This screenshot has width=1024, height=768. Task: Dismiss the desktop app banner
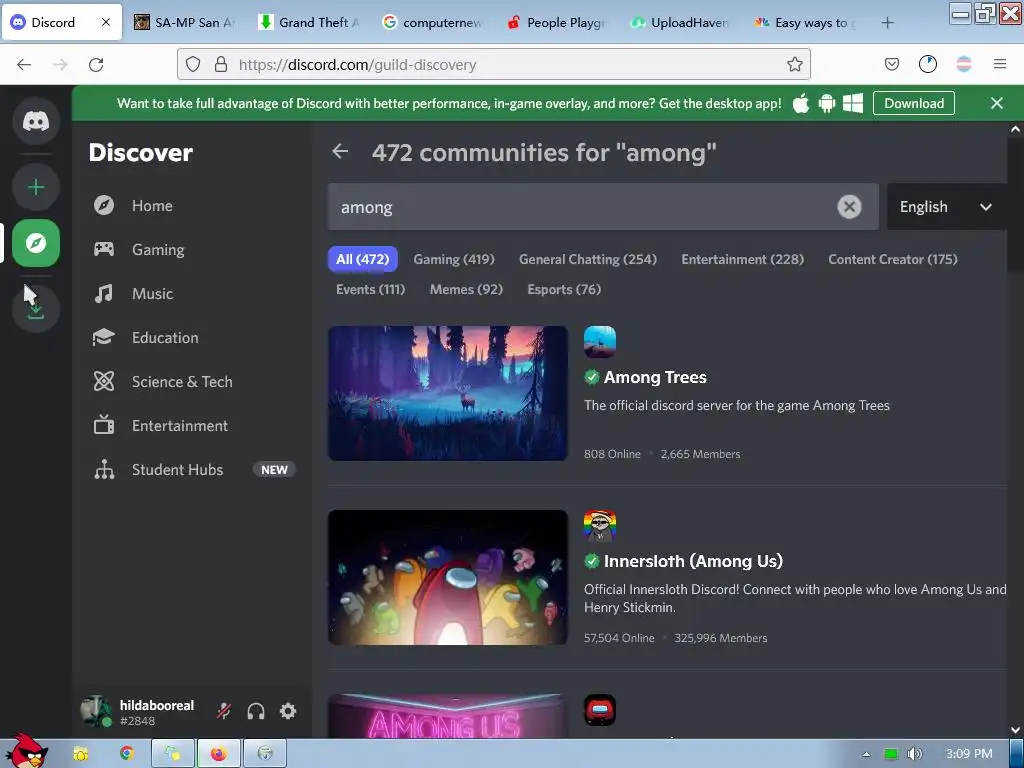coord(997,103)
